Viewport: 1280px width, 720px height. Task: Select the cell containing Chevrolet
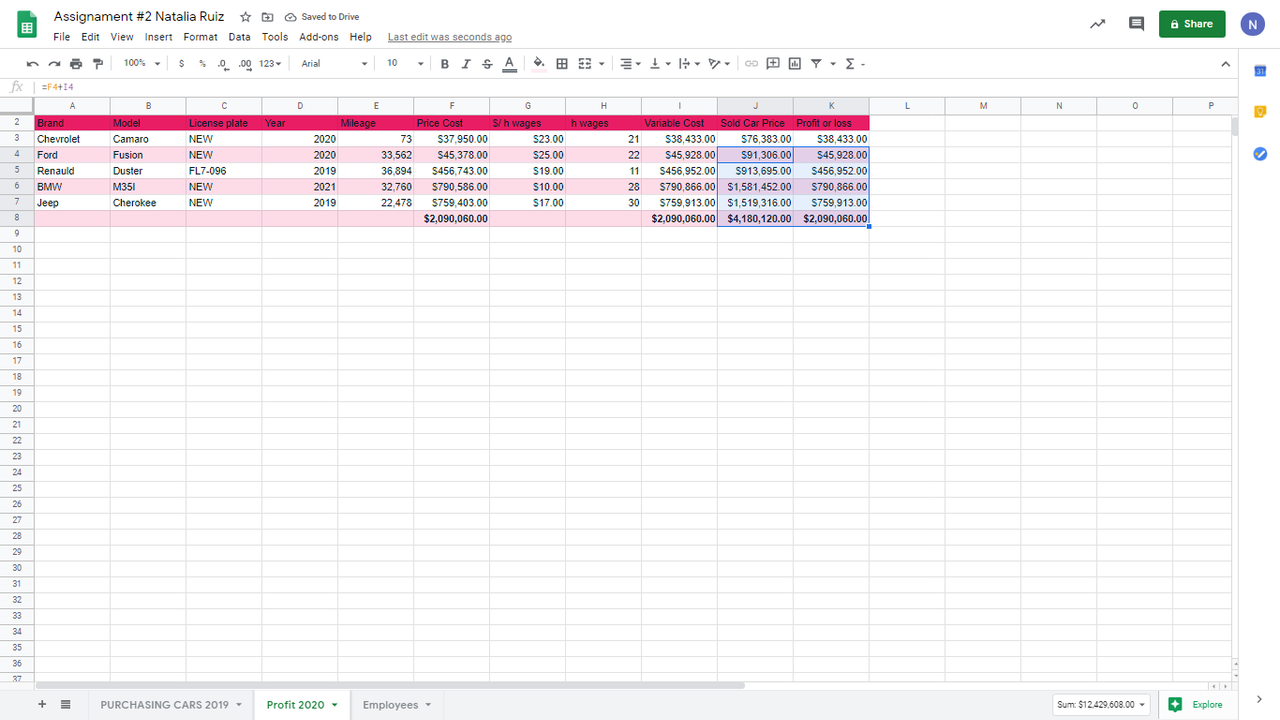pos(72,139)
